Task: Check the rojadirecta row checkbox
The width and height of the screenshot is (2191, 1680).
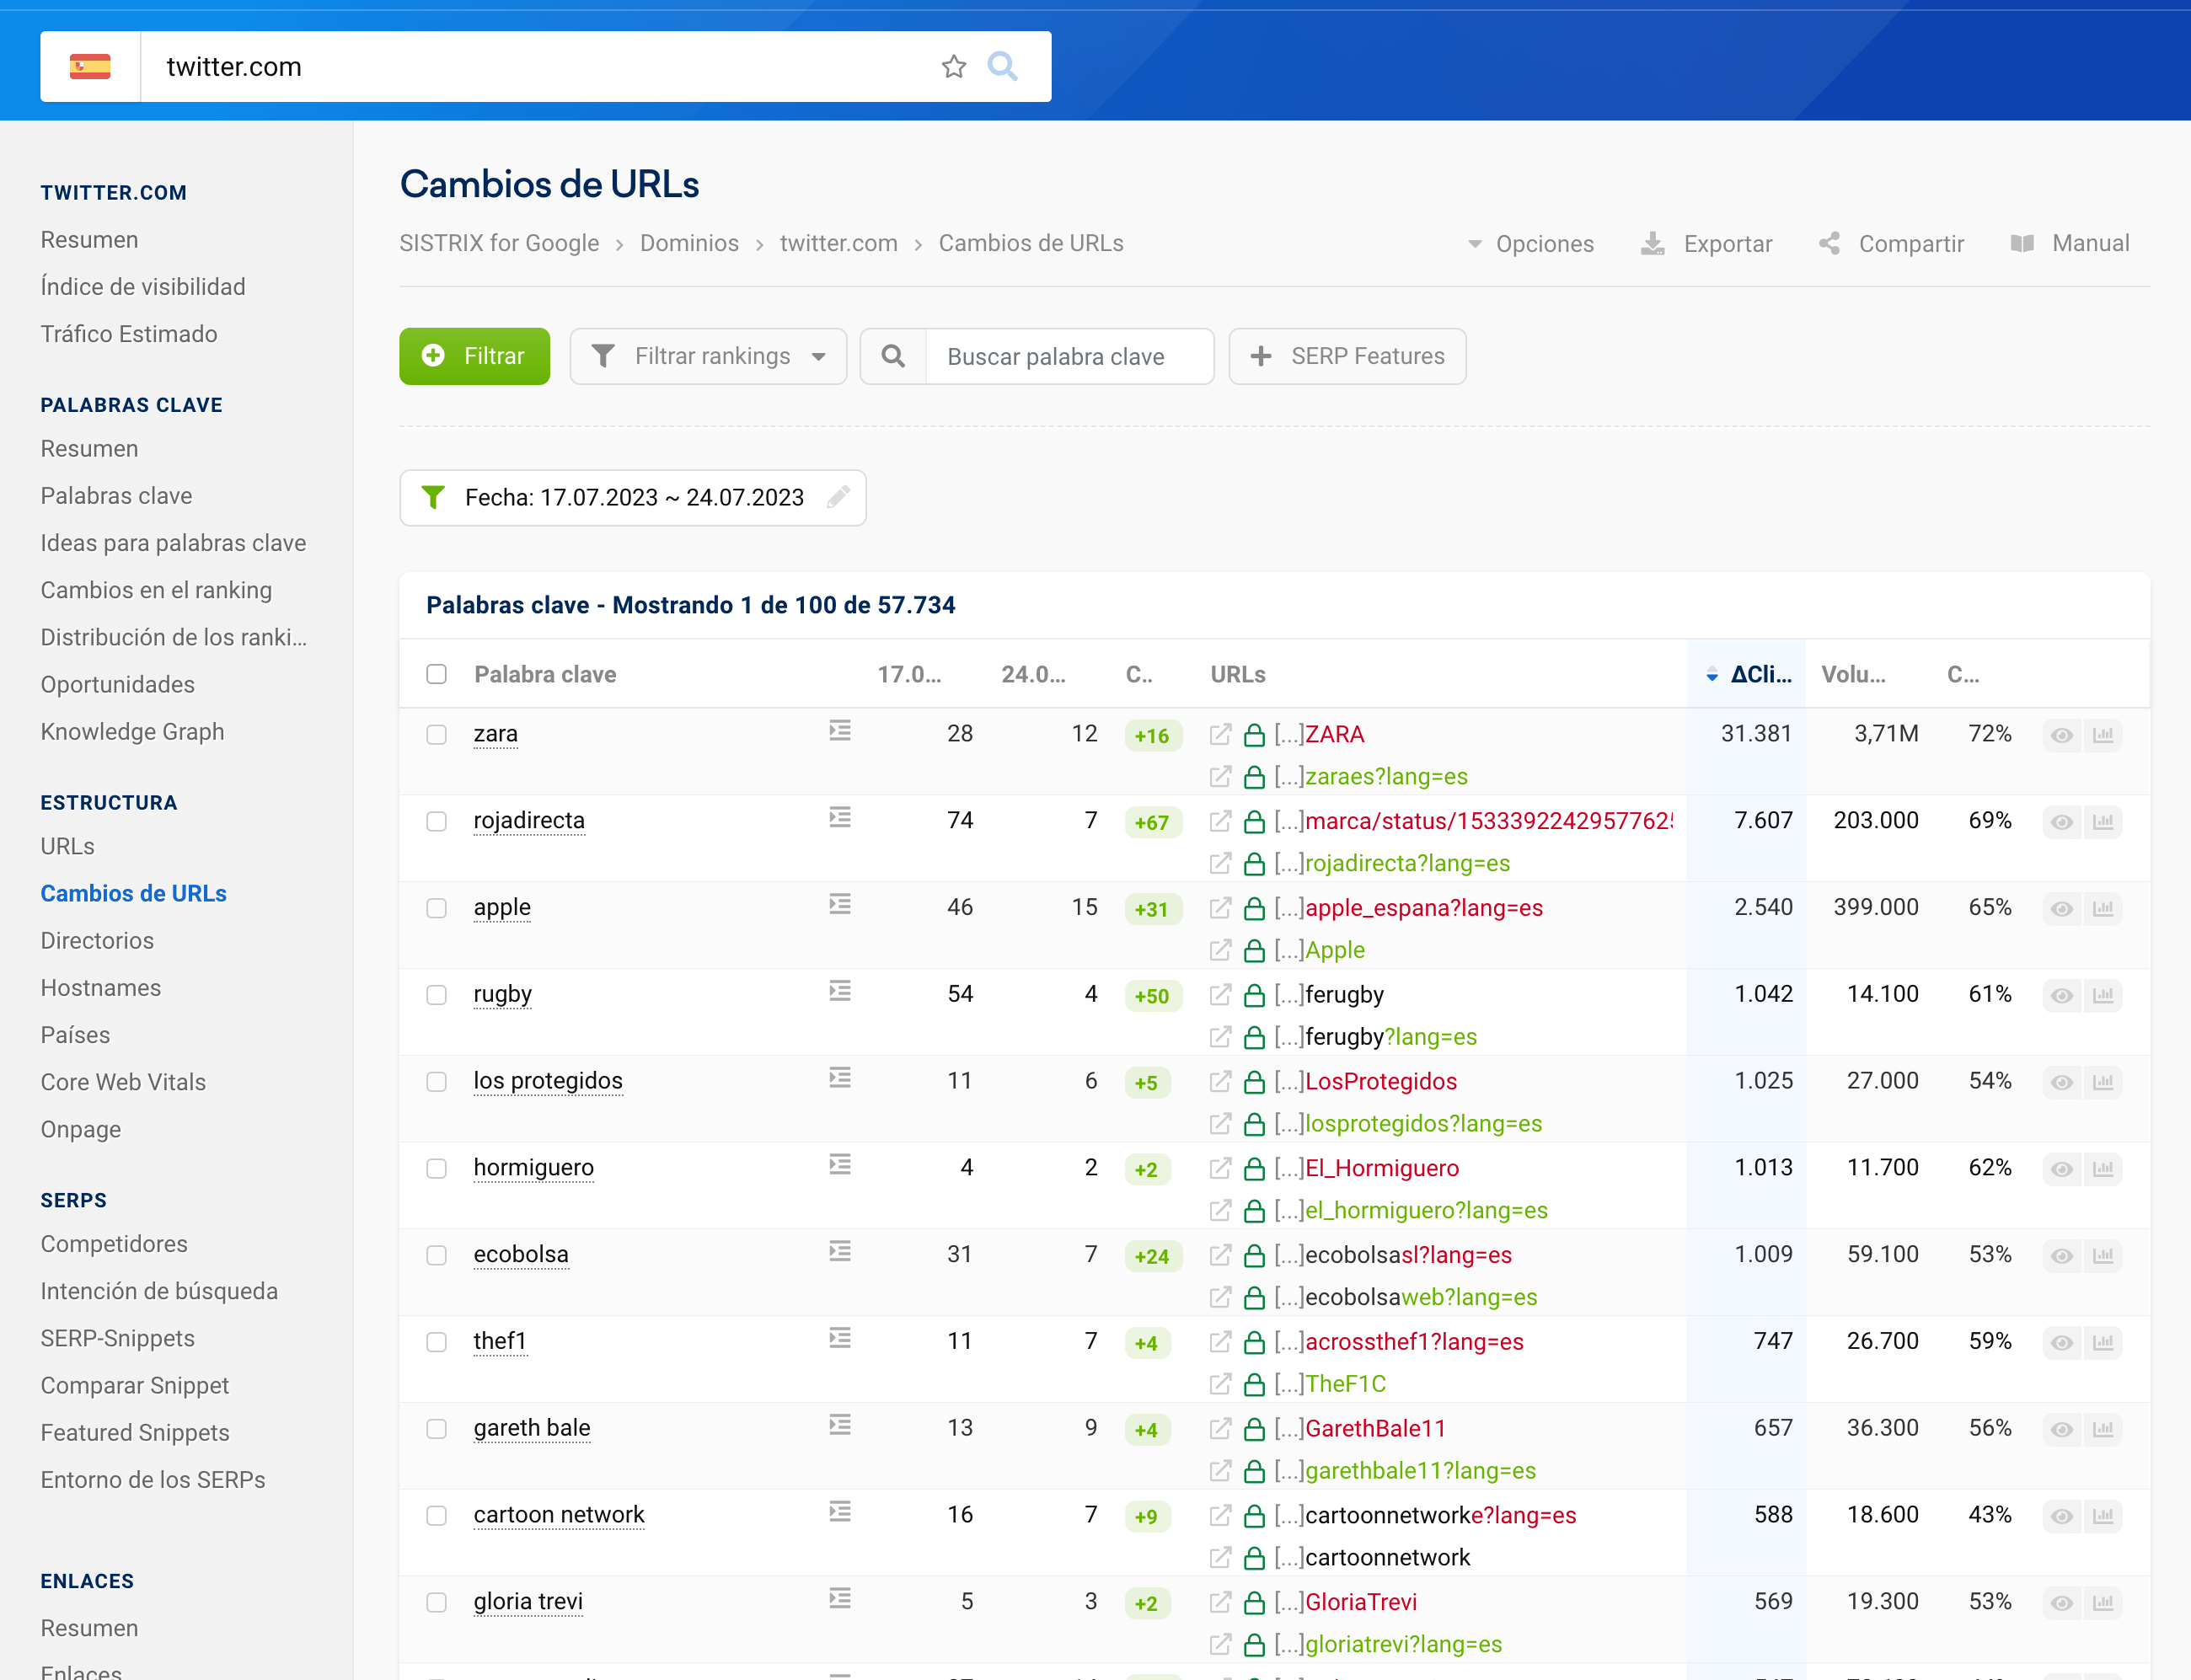Action: click(x=437, y=822)
